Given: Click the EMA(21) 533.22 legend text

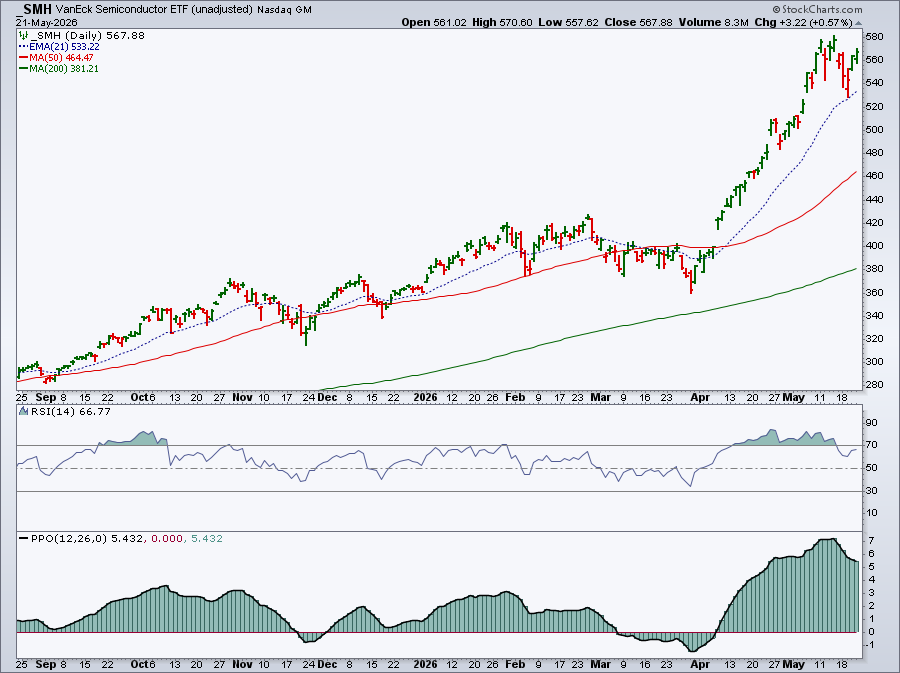Looking at the screenshot, I should click(x=64, y=46).
